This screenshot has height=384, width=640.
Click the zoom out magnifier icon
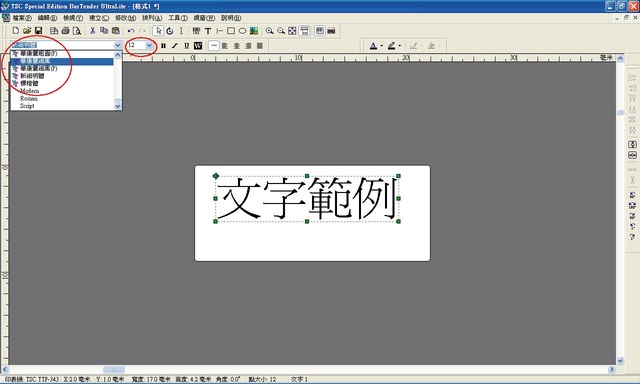281,31
